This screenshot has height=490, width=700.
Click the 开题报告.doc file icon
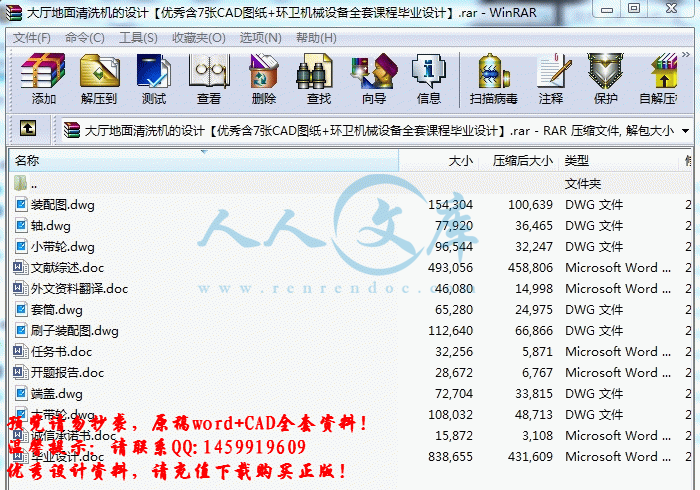pyautogui.click(x=21, y=372)
